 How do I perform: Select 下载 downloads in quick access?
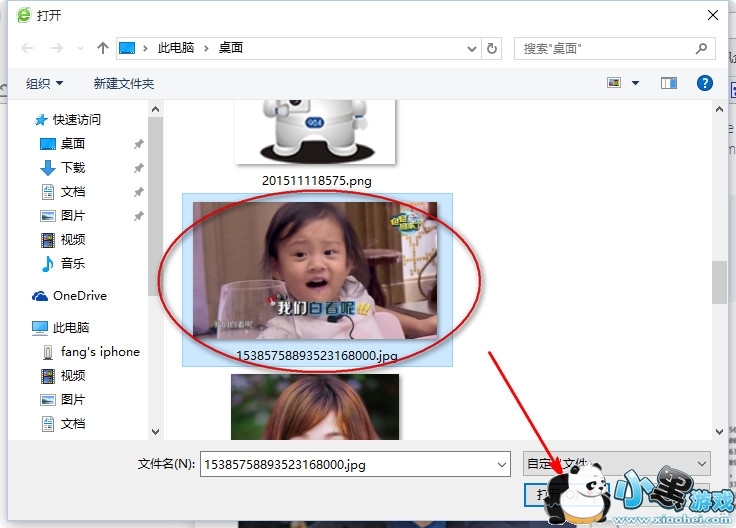tap(73, 168)
